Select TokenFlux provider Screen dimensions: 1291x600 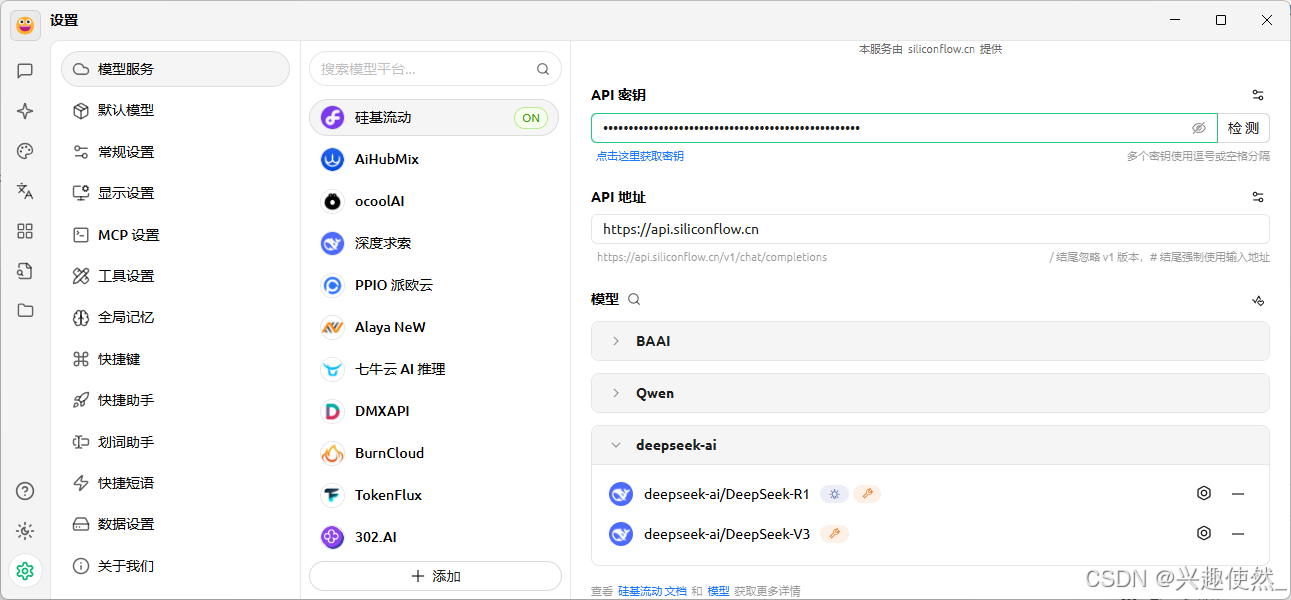(434, 495)
